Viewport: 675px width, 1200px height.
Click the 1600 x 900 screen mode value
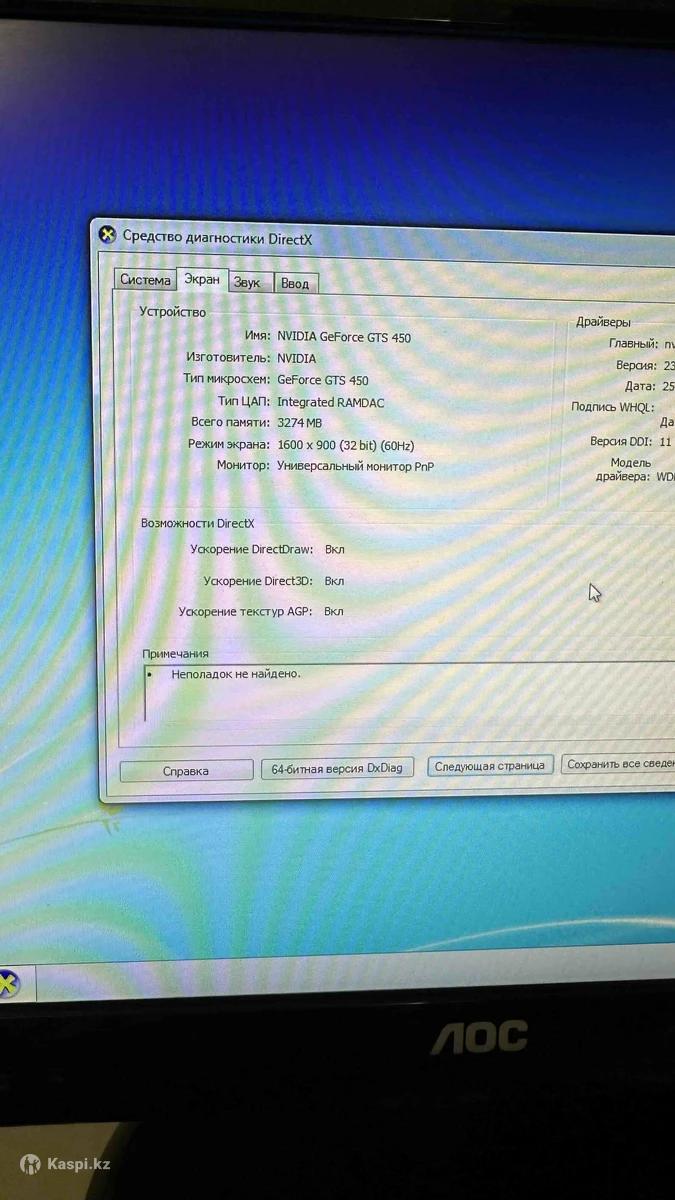tap(345, 445)
